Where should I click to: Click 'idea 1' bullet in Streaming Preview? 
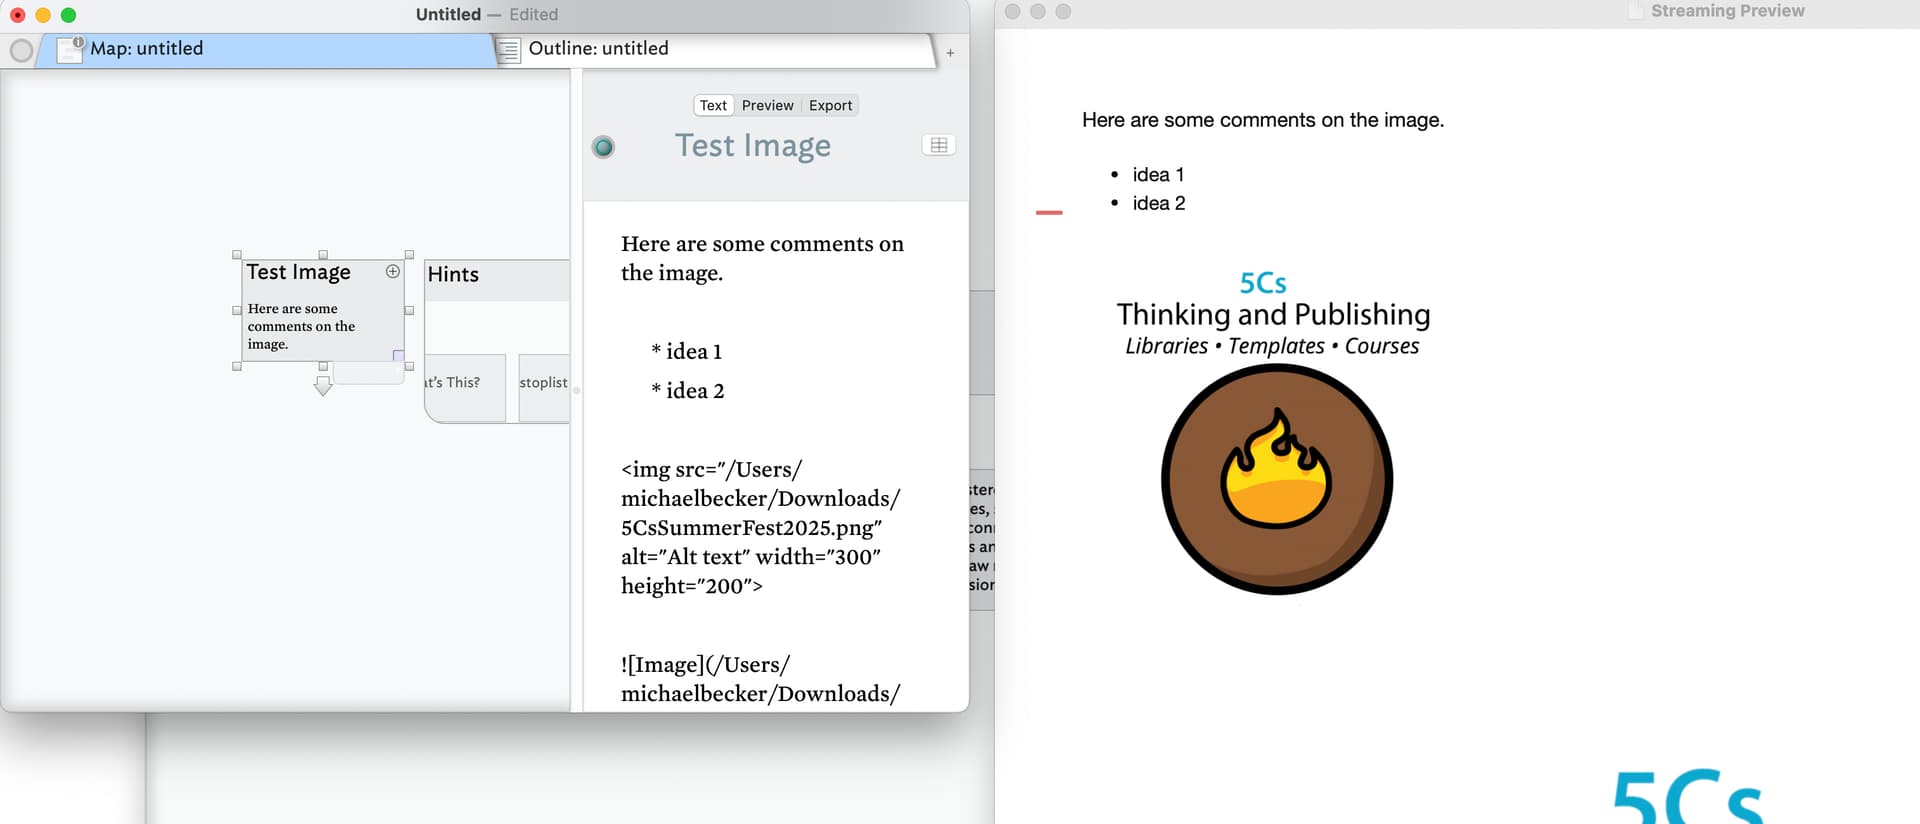[1158, 174]
